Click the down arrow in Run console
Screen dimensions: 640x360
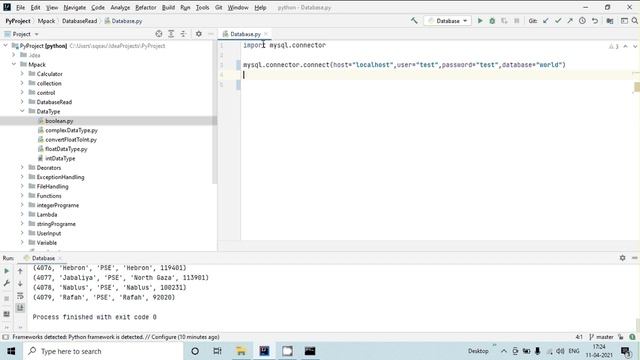coord(20,283)
